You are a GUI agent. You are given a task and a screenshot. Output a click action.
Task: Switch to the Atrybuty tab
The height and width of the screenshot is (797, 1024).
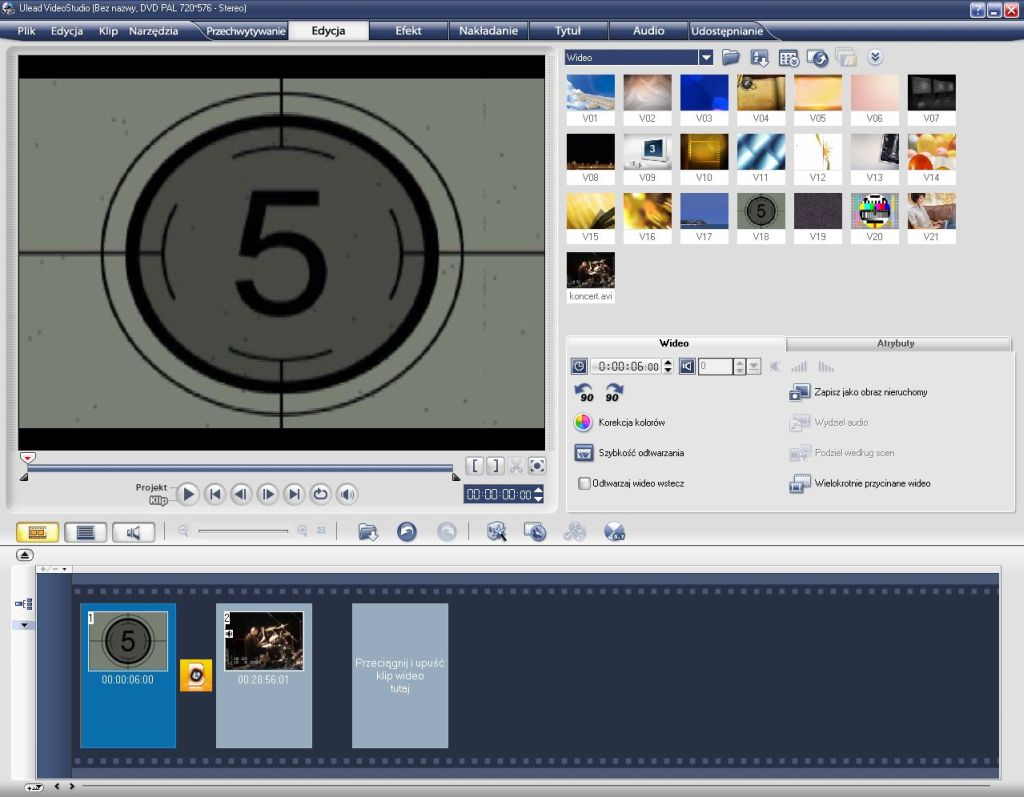point(897,343)
